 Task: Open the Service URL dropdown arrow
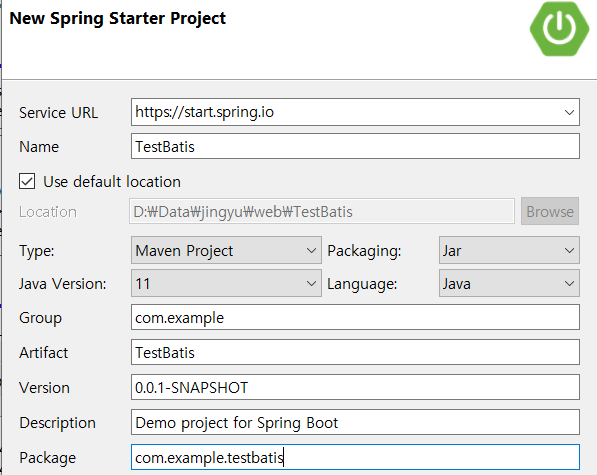tap(569, 112)
